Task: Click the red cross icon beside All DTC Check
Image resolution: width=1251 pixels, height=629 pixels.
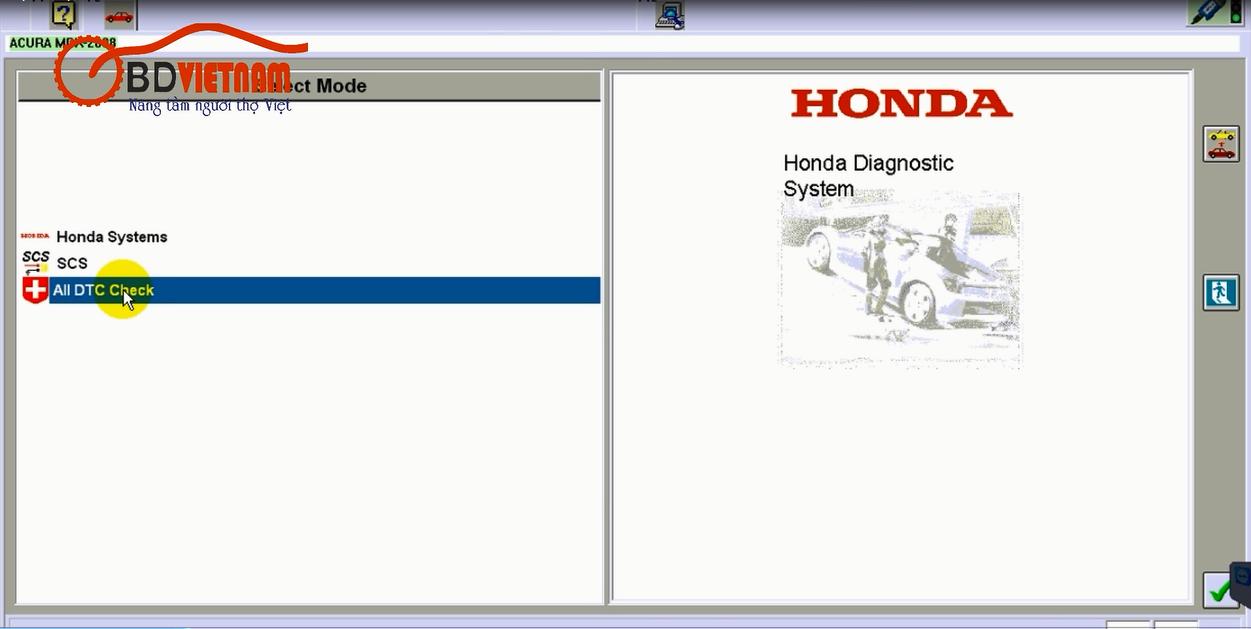Action: tap(35, 290)
